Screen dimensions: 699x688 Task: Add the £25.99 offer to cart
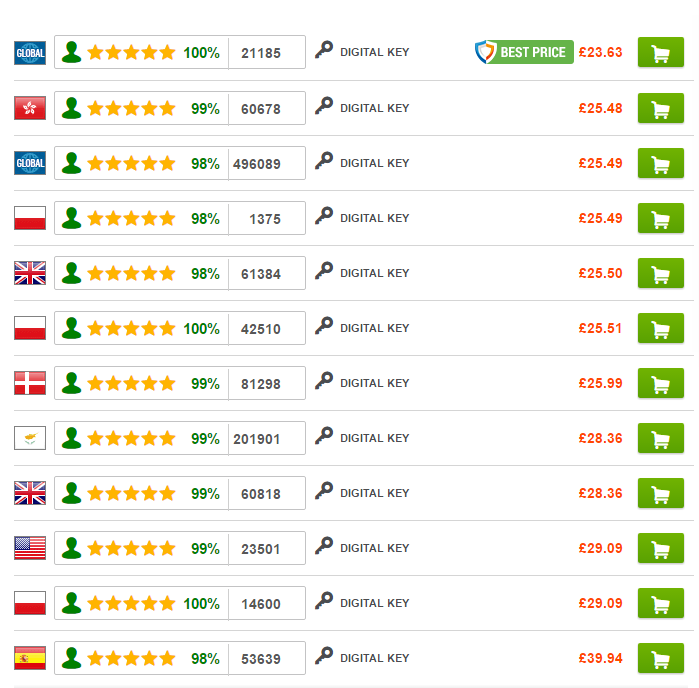tap(661, 383)
